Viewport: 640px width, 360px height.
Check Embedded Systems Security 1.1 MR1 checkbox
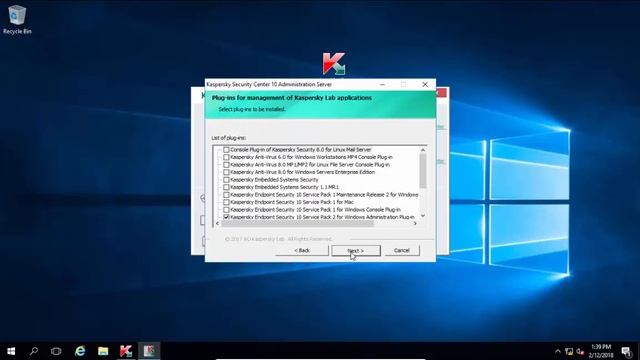pos(226,187)
